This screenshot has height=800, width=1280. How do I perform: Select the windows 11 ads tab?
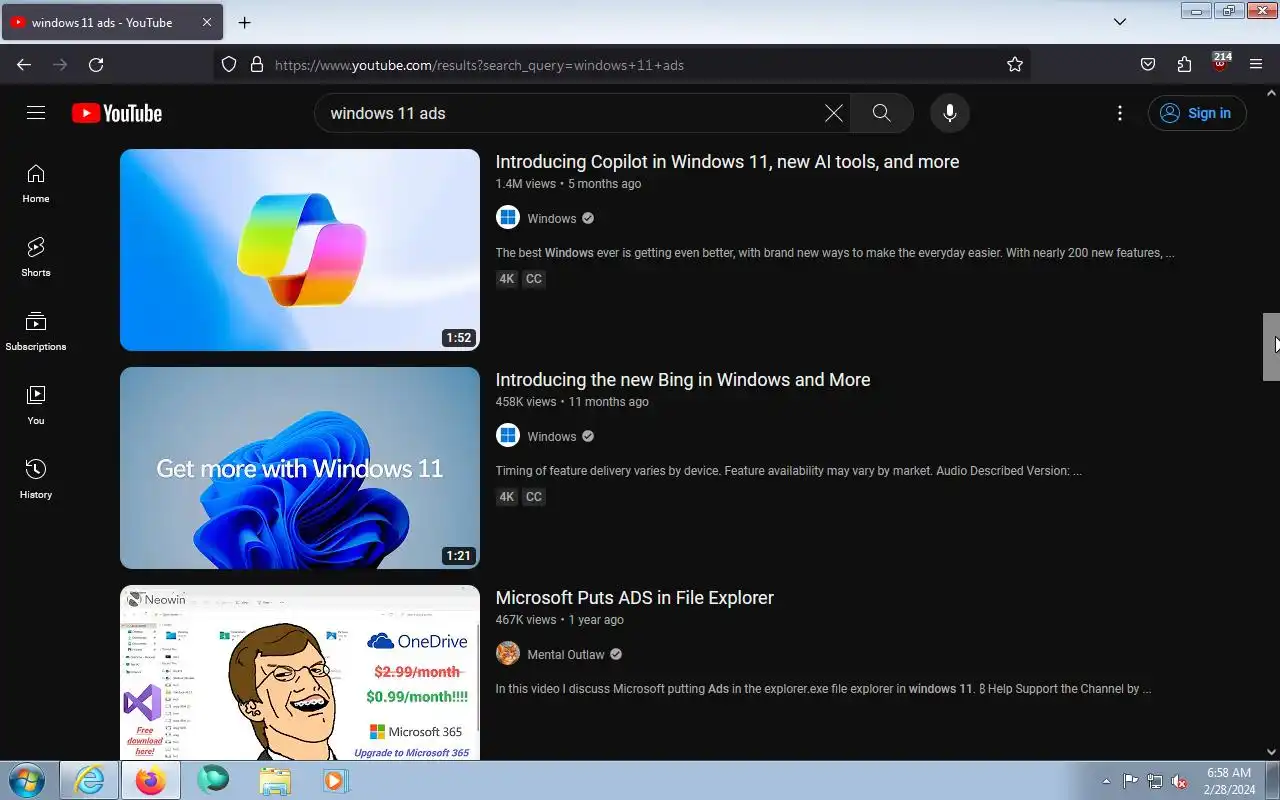[111, 22]
